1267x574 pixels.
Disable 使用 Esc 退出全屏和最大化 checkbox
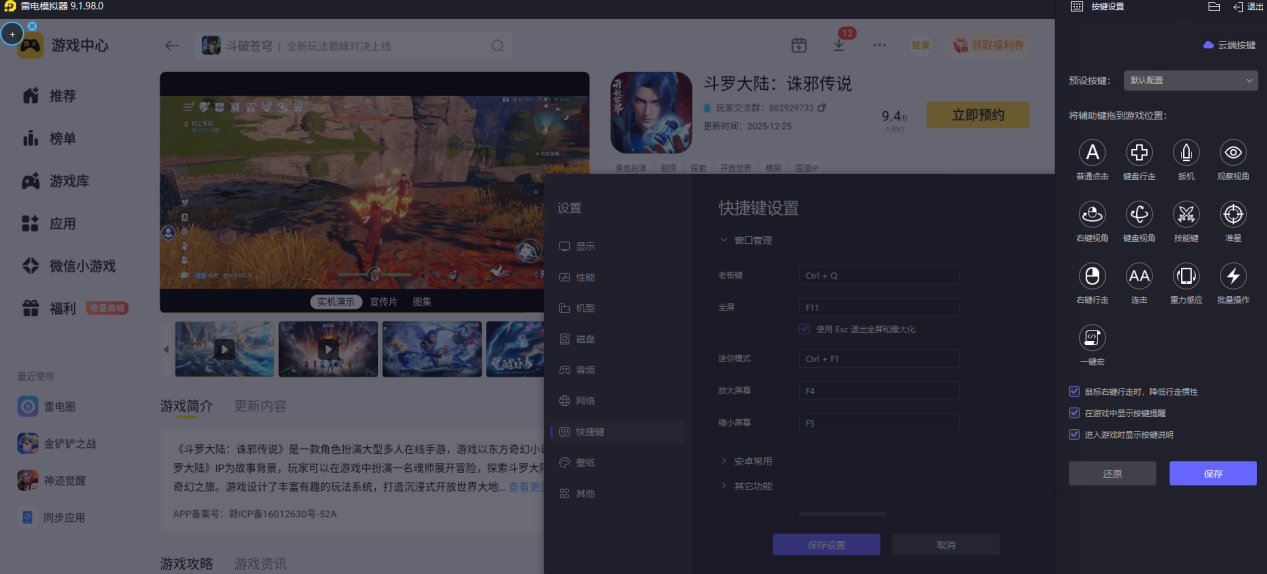click(804, 329)
